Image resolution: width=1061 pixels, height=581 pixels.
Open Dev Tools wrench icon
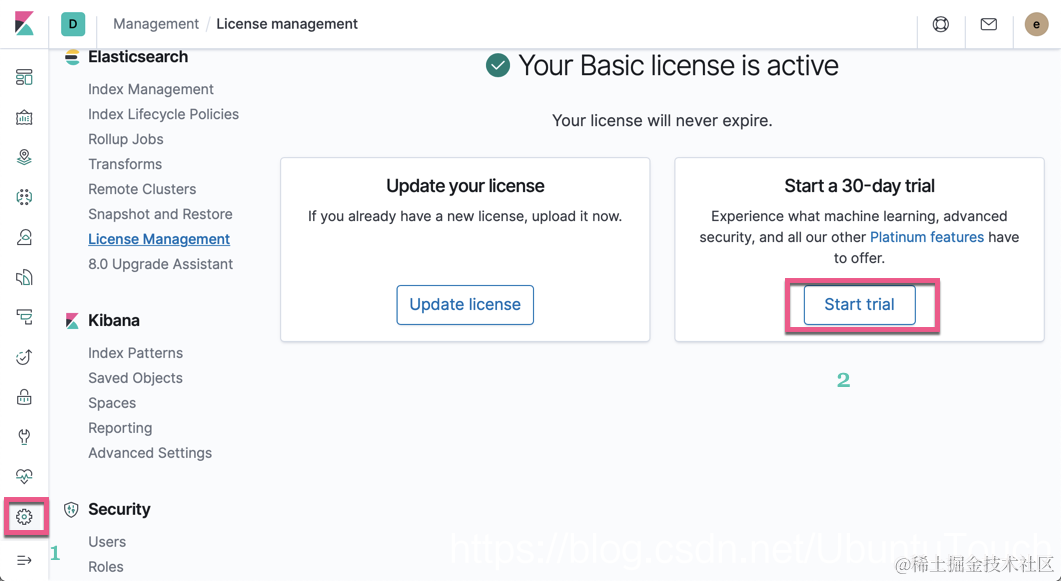click(24, 437)
